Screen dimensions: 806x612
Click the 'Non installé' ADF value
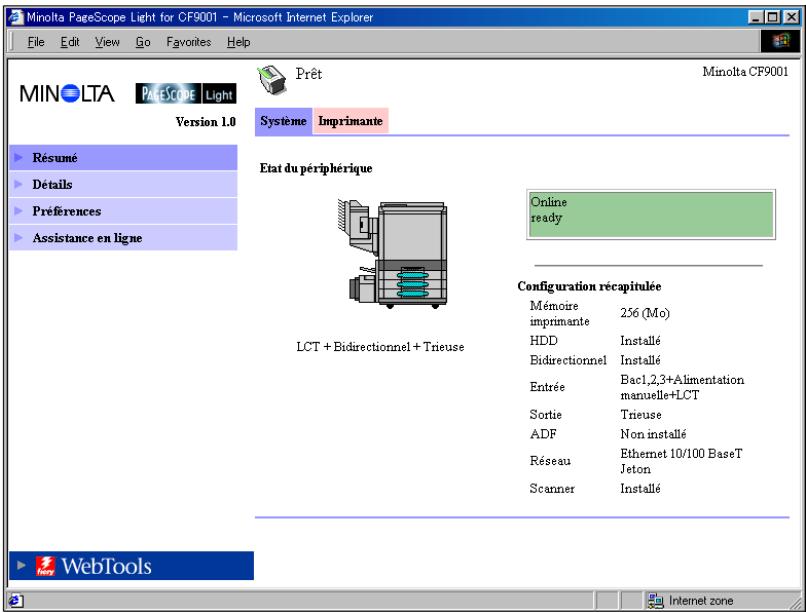tap(653, 434)
